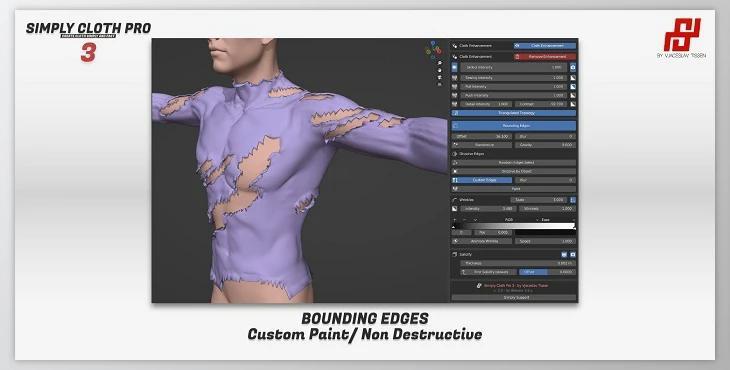Click the Triangulated Topology button
This screenshot has width=730, height=370.
click(514, 113)
